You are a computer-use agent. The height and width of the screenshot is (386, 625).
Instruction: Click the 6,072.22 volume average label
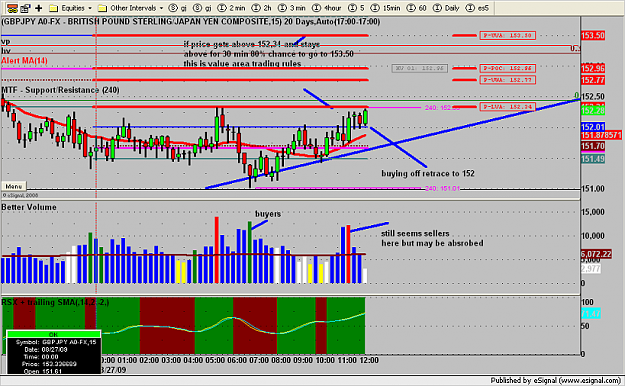tap(596, 254)
